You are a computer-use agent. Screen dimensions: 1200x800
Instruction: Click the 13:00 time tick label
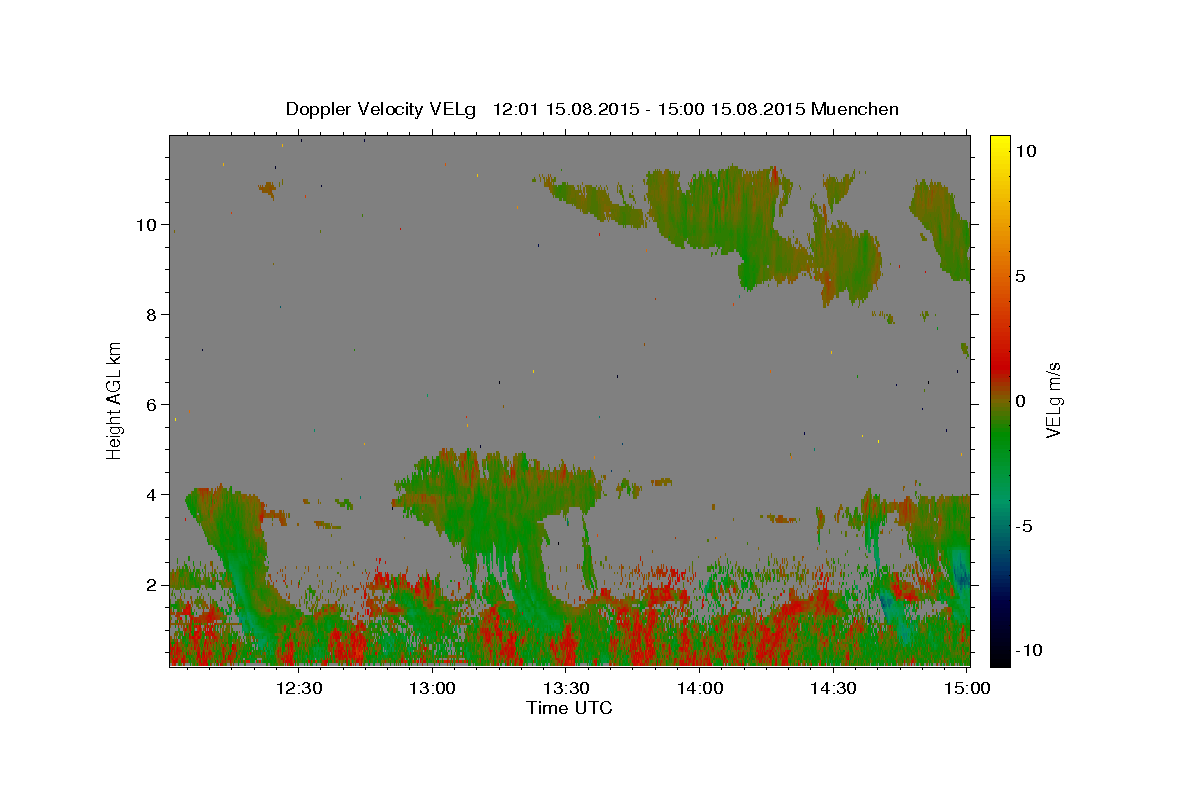point(433,688)
